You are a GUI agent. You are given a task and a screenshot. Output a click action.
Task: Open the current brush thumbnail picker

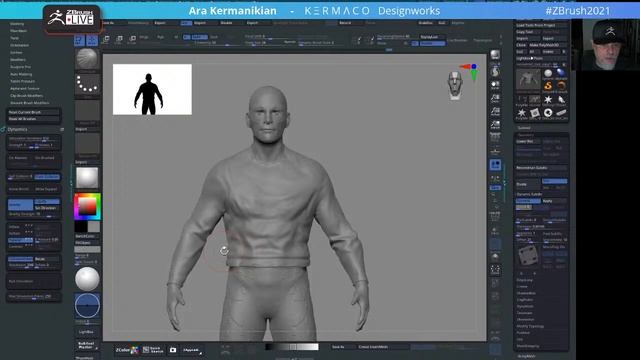pyautogui.click(x=87, y=59)
